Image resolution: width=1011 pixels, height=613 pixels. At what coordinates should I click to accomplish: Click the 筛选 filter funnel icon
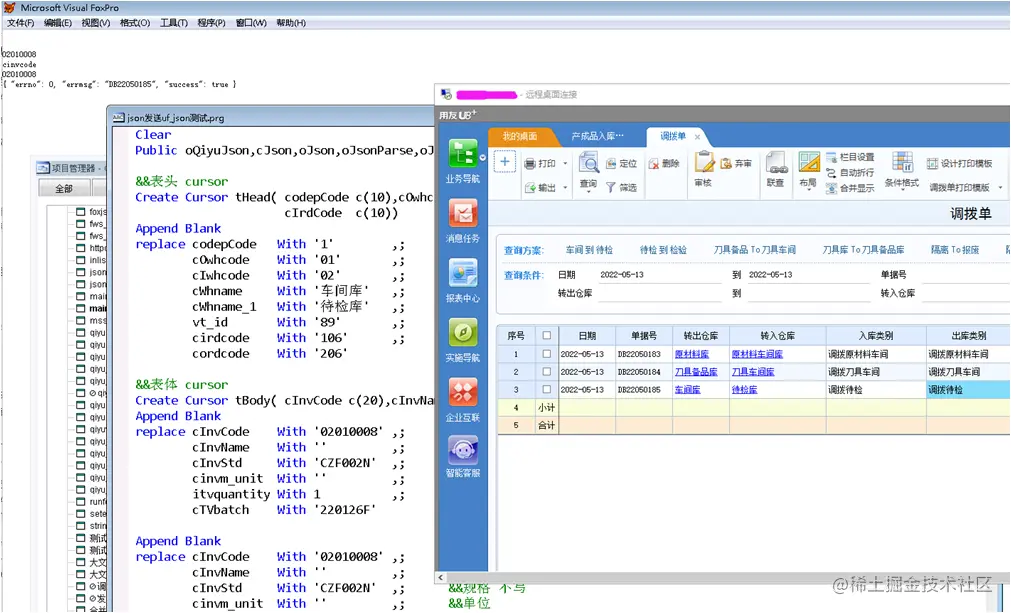[611, 188]
